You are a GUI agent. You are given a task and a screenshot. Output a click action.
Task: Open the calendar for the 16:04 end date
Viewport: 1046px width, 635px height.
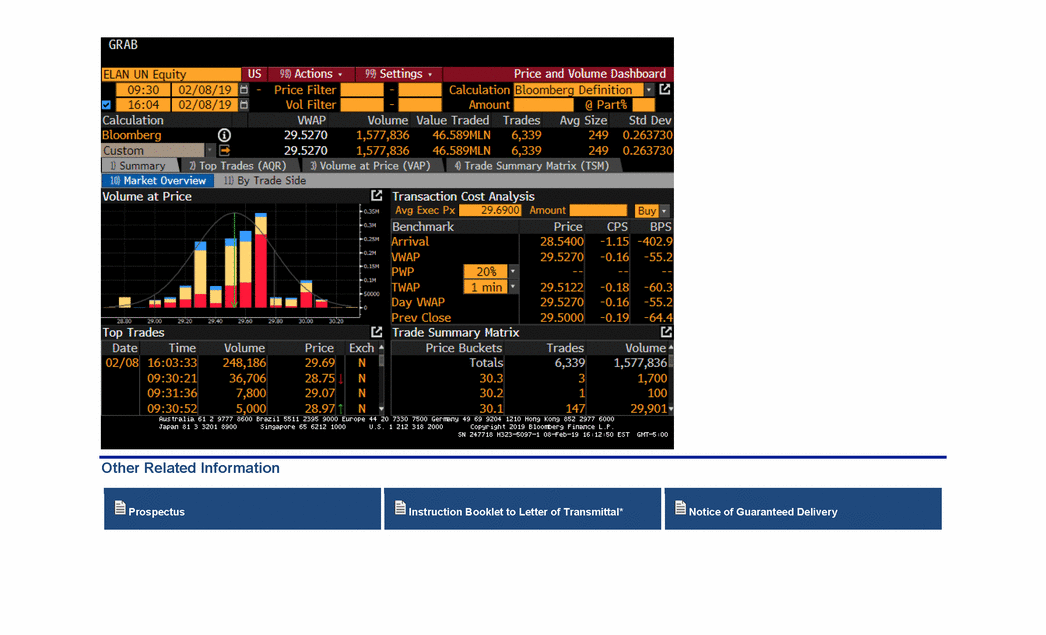click(243, 105)
